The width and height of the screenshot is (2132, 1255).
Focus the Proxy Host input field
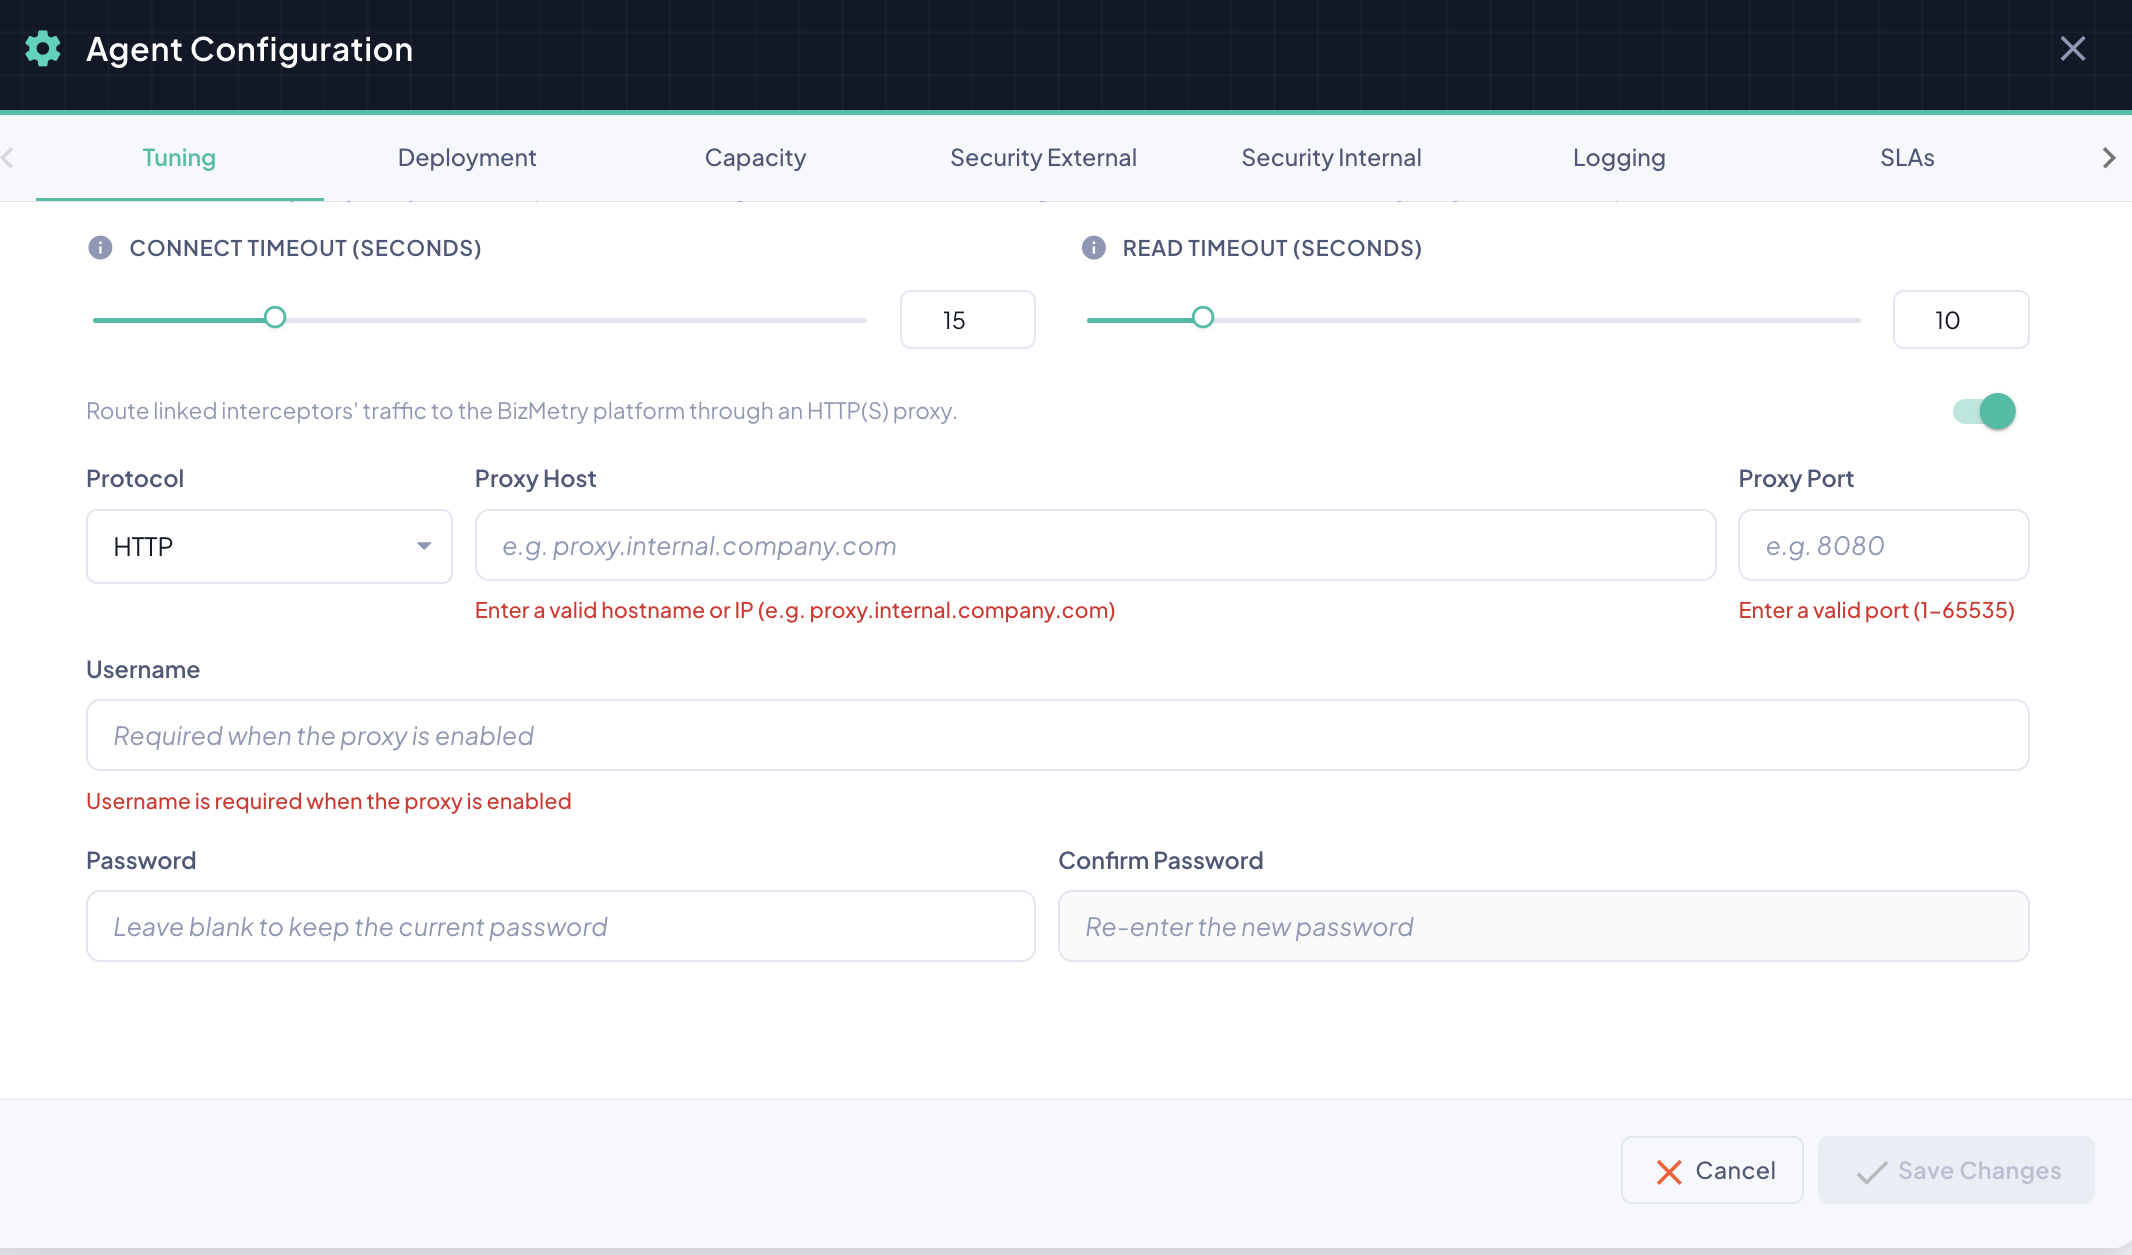1096,546
